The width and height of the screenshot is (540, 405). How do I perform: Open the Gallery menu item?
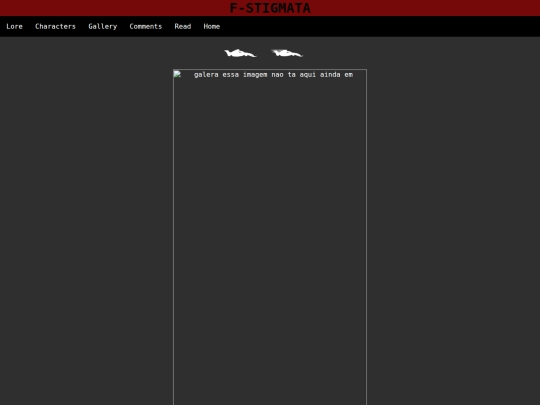click(x=103, y=27)
